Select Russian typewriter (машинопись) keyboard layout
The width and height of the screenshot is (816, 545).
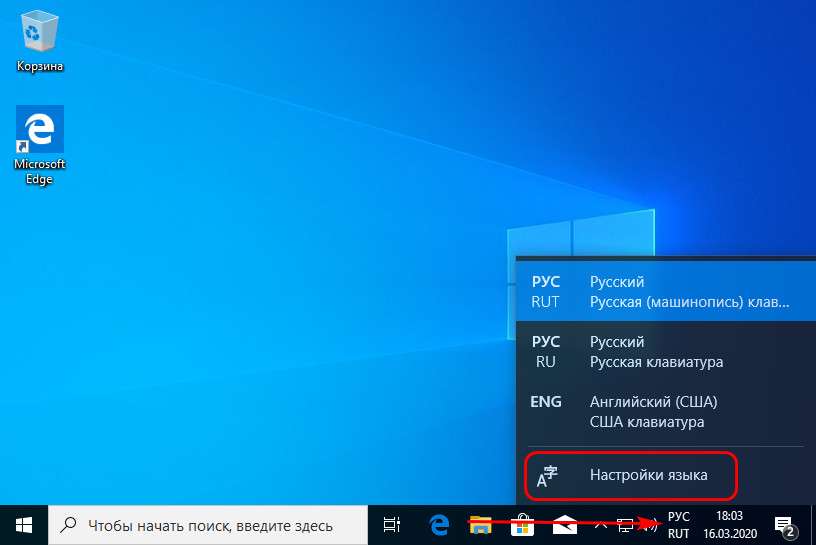pyautogui.click(x=666, y=291)
